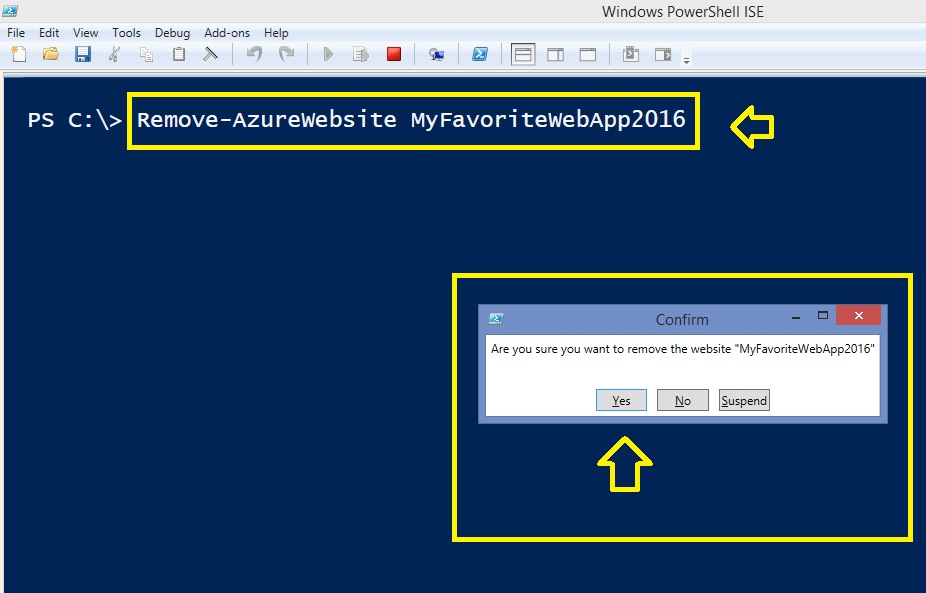This screenshot has height=593, width=926.
Task: Click the Undo arrow icon
Action: coord(255,54)
